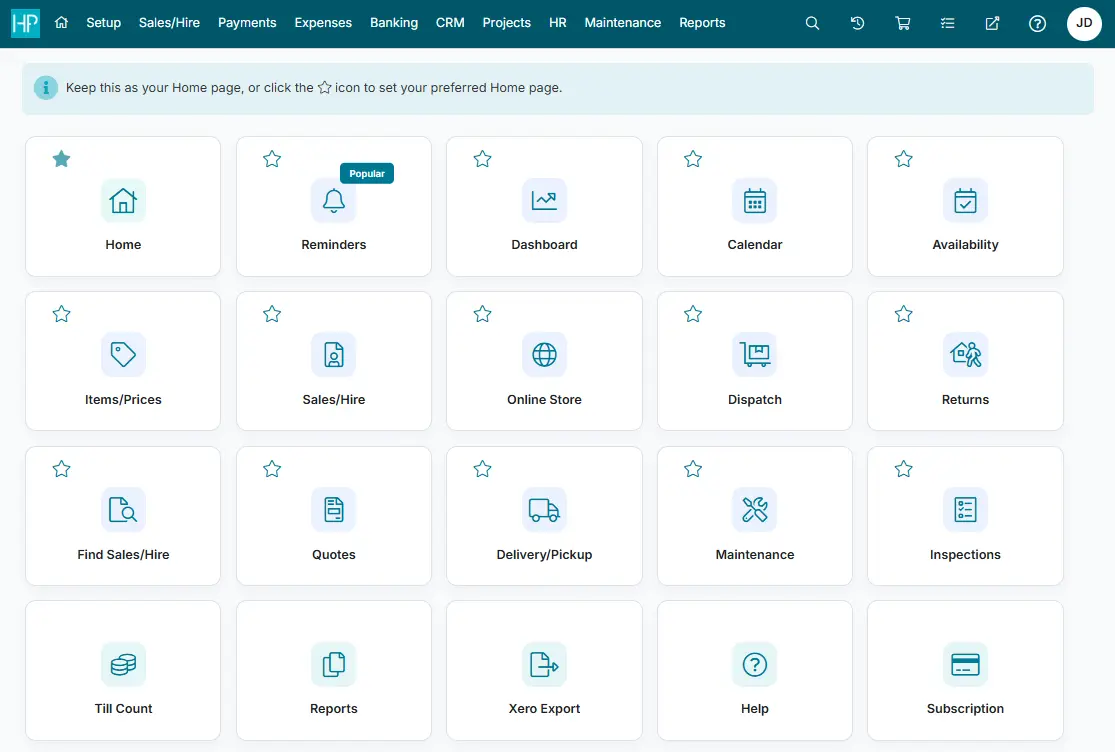The width and height of the screenshot is (1115, 752).
Task: Click the Availability calendar-check icon
Action: pyautogui.click(x=965, y=200)
